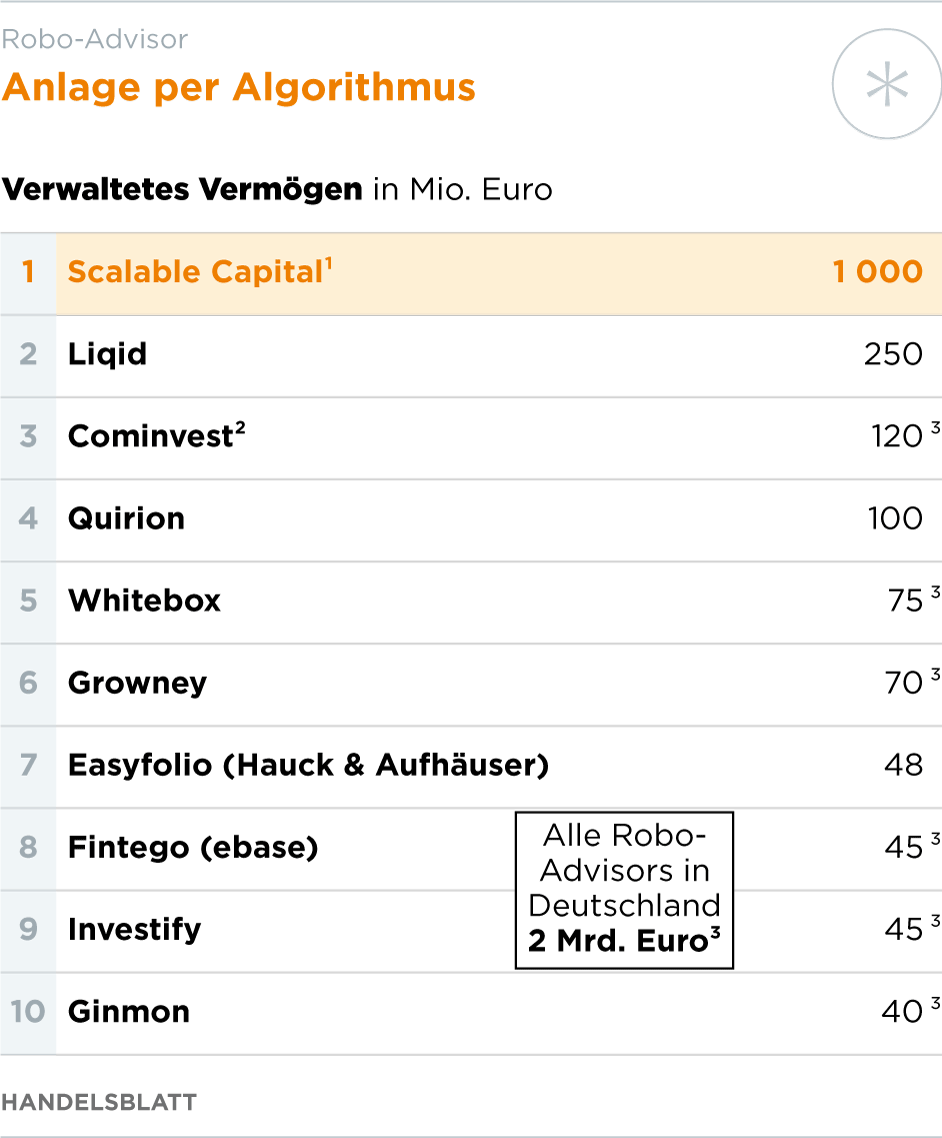Click the Alle Robo-Advisors in Deutschland box
The height and width of the screenshot is (1138, 942).
pos(624,889)
